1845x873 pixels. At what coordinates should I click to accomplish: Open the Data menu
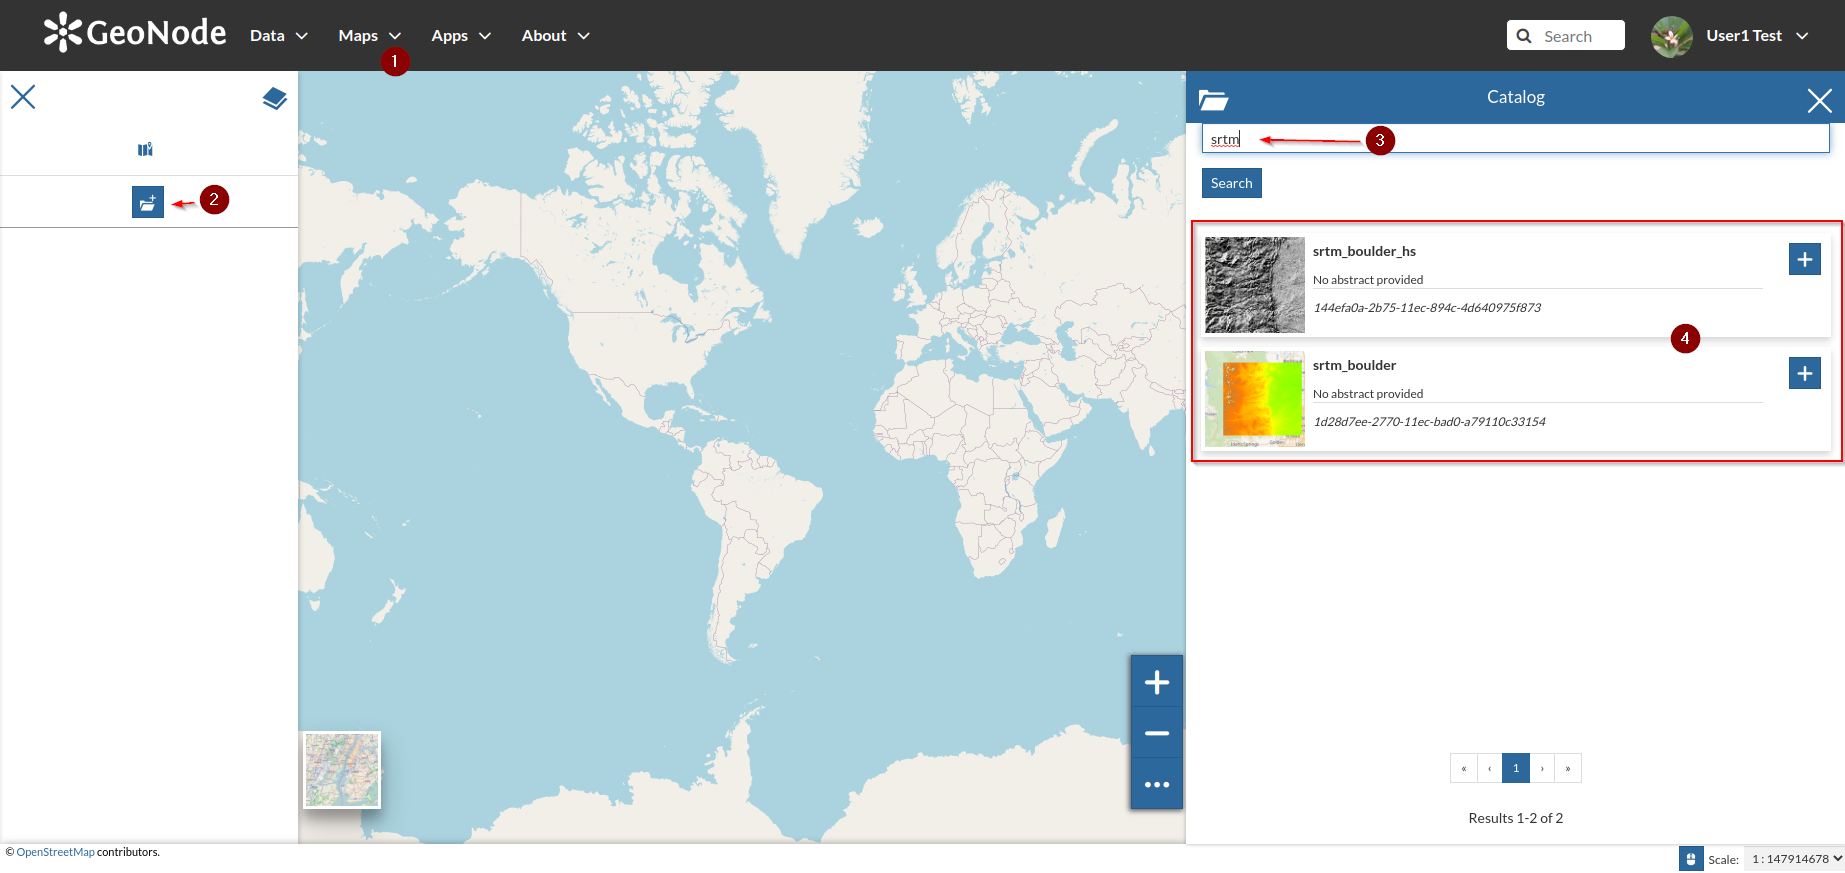click(x=278, y=36)
